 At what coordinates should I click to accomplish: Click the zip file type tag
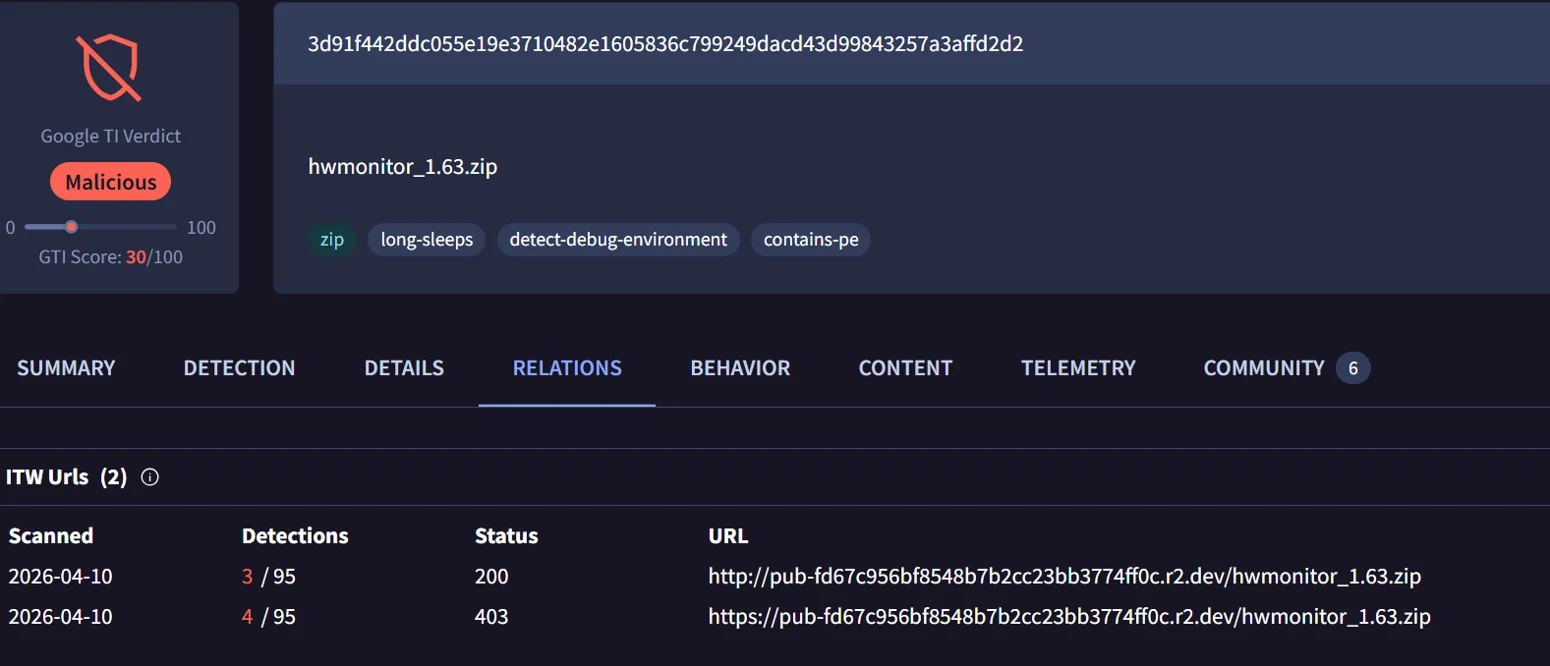point(332,240)
